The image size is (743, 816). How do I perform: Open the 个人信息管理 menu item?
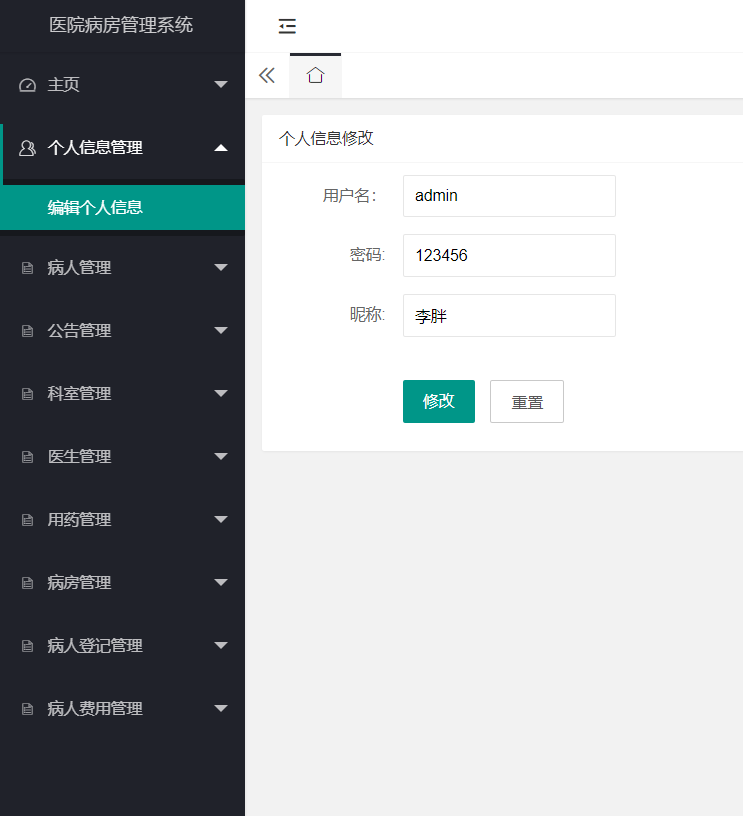(x=122, y=148)
